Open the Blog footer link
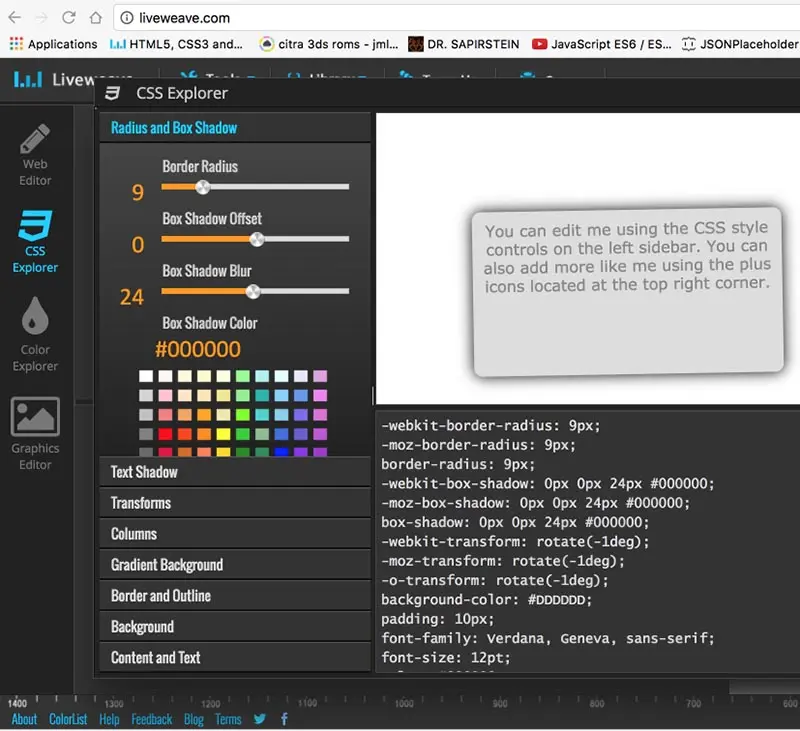800x731 pixels. (x=194, y=719)
